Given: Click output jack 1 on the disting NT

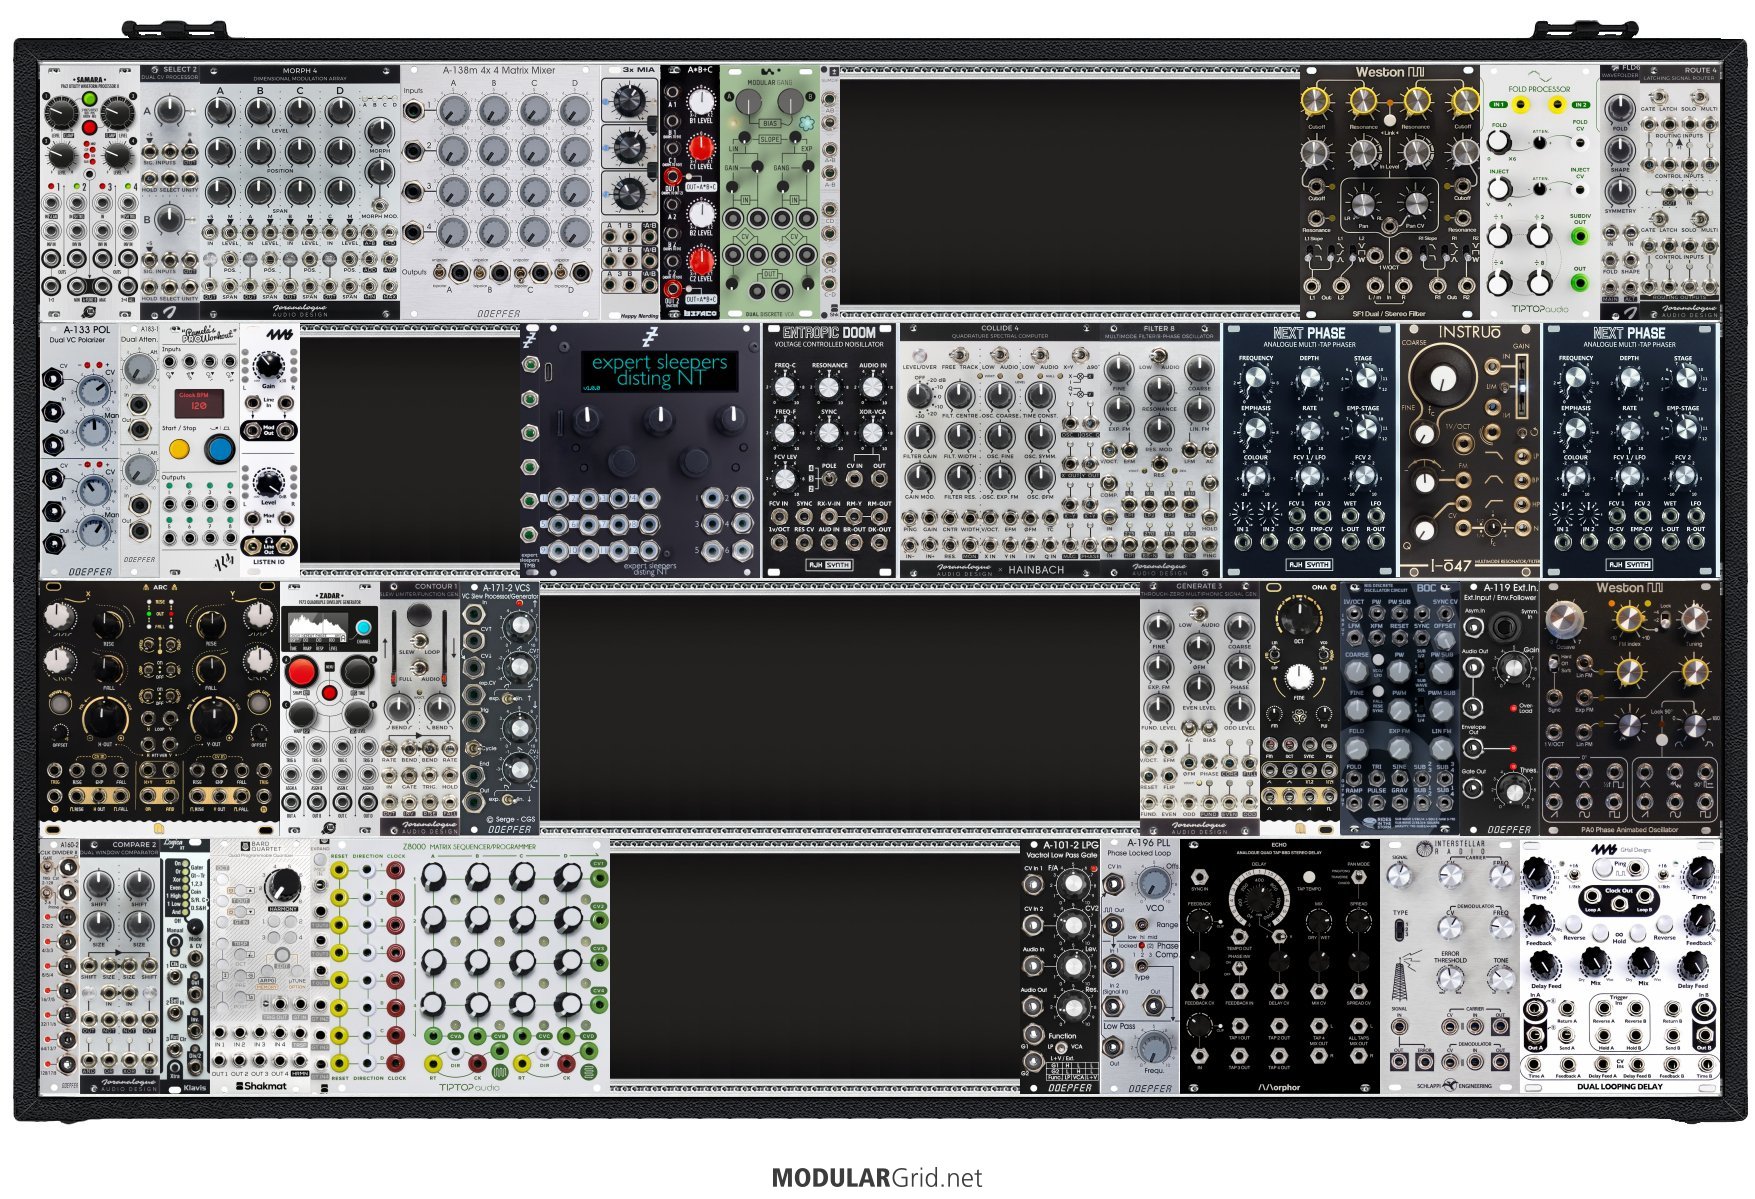Looking at the screenshot, I should pos(713,497).
